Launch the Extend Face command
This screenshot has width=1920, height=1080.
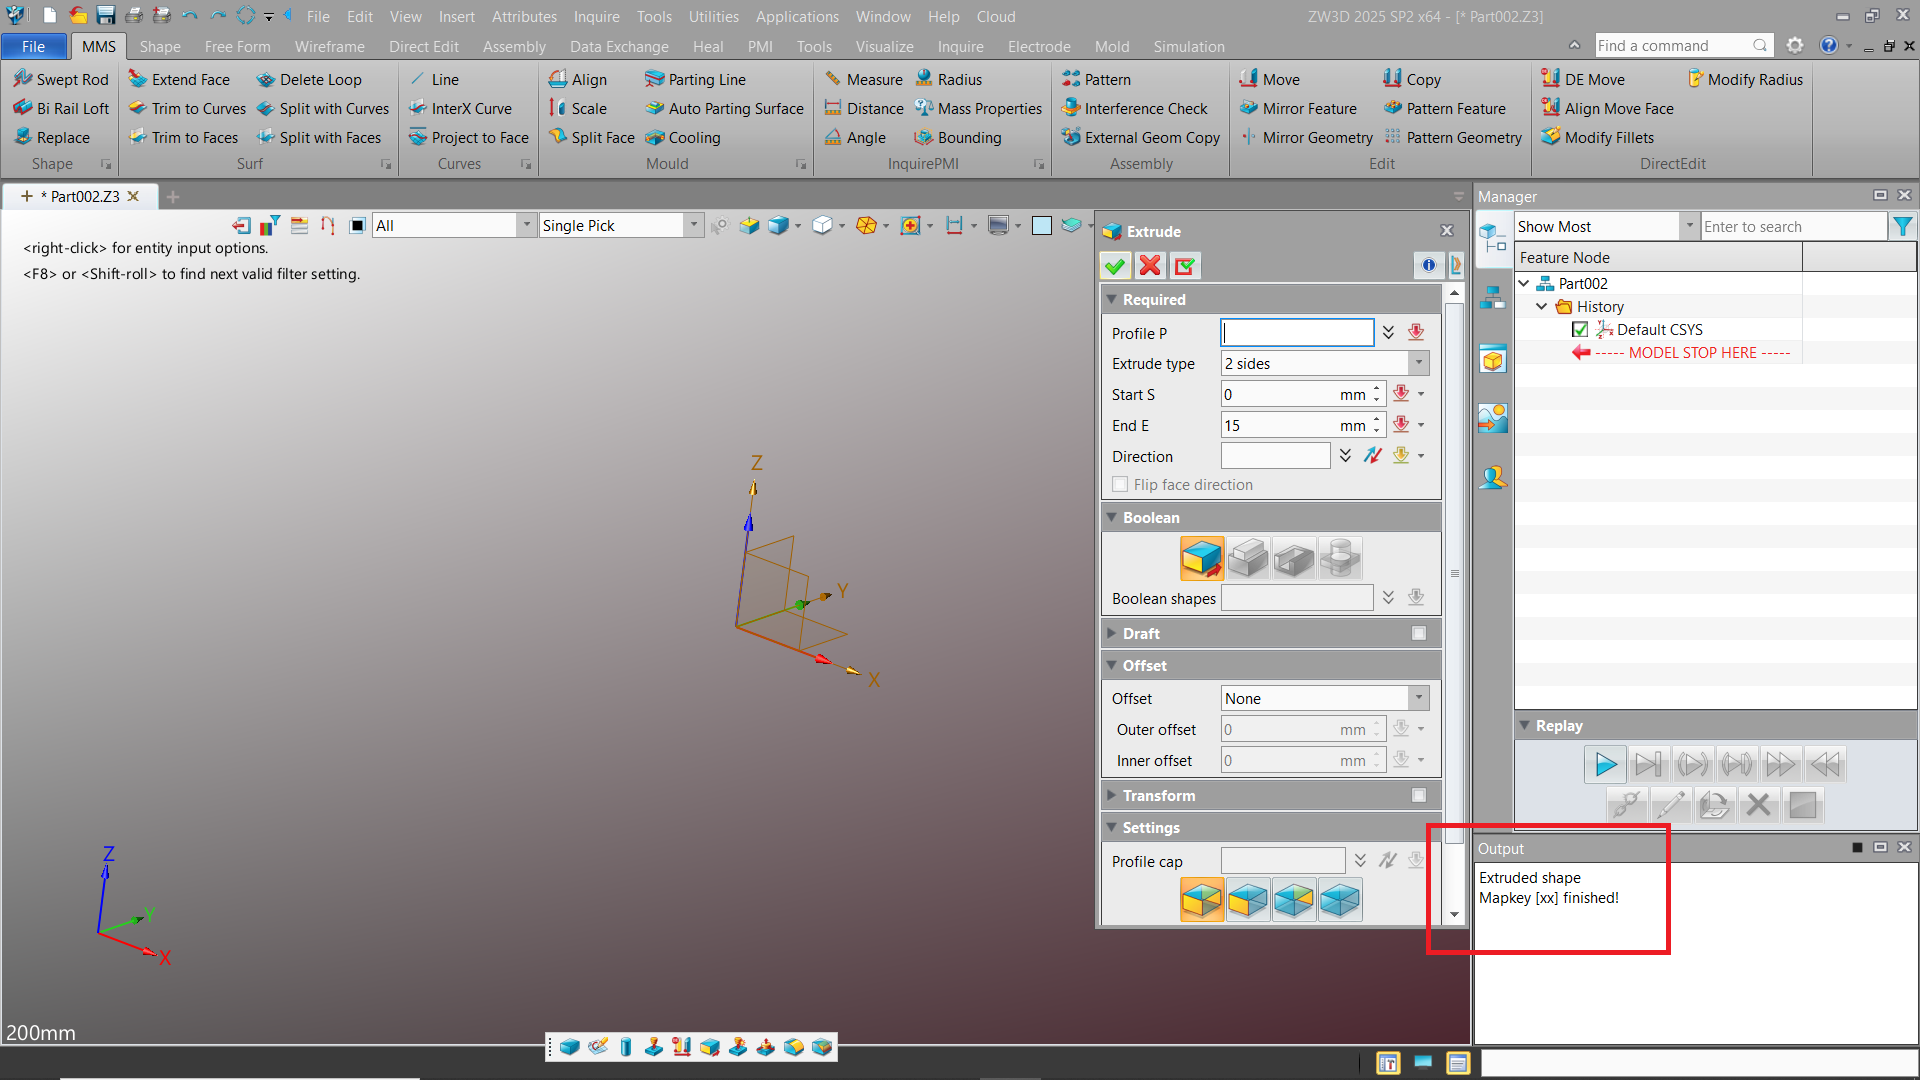click(179, 79)
